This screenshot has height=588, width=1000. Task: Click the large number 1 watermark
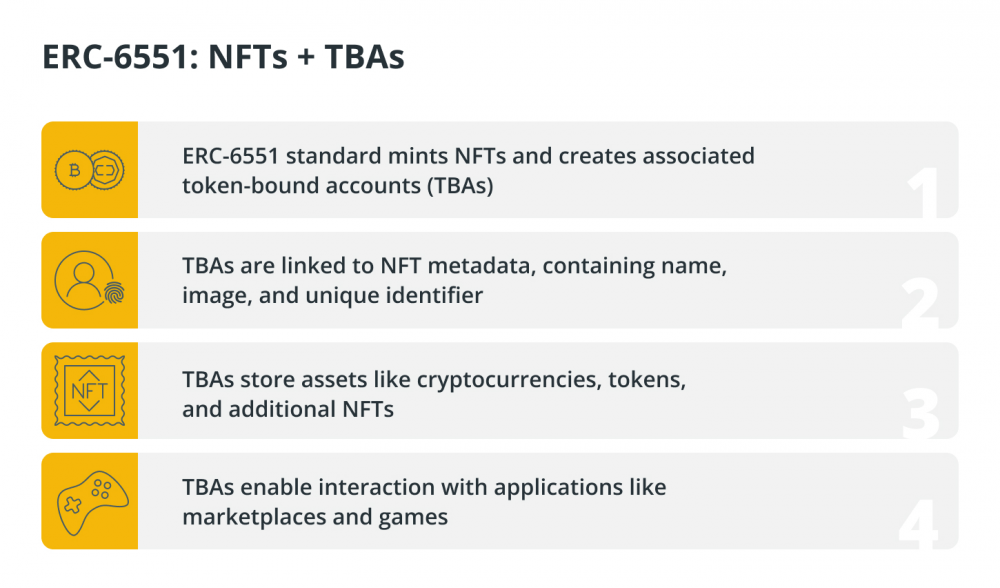[x=923, y=192]
